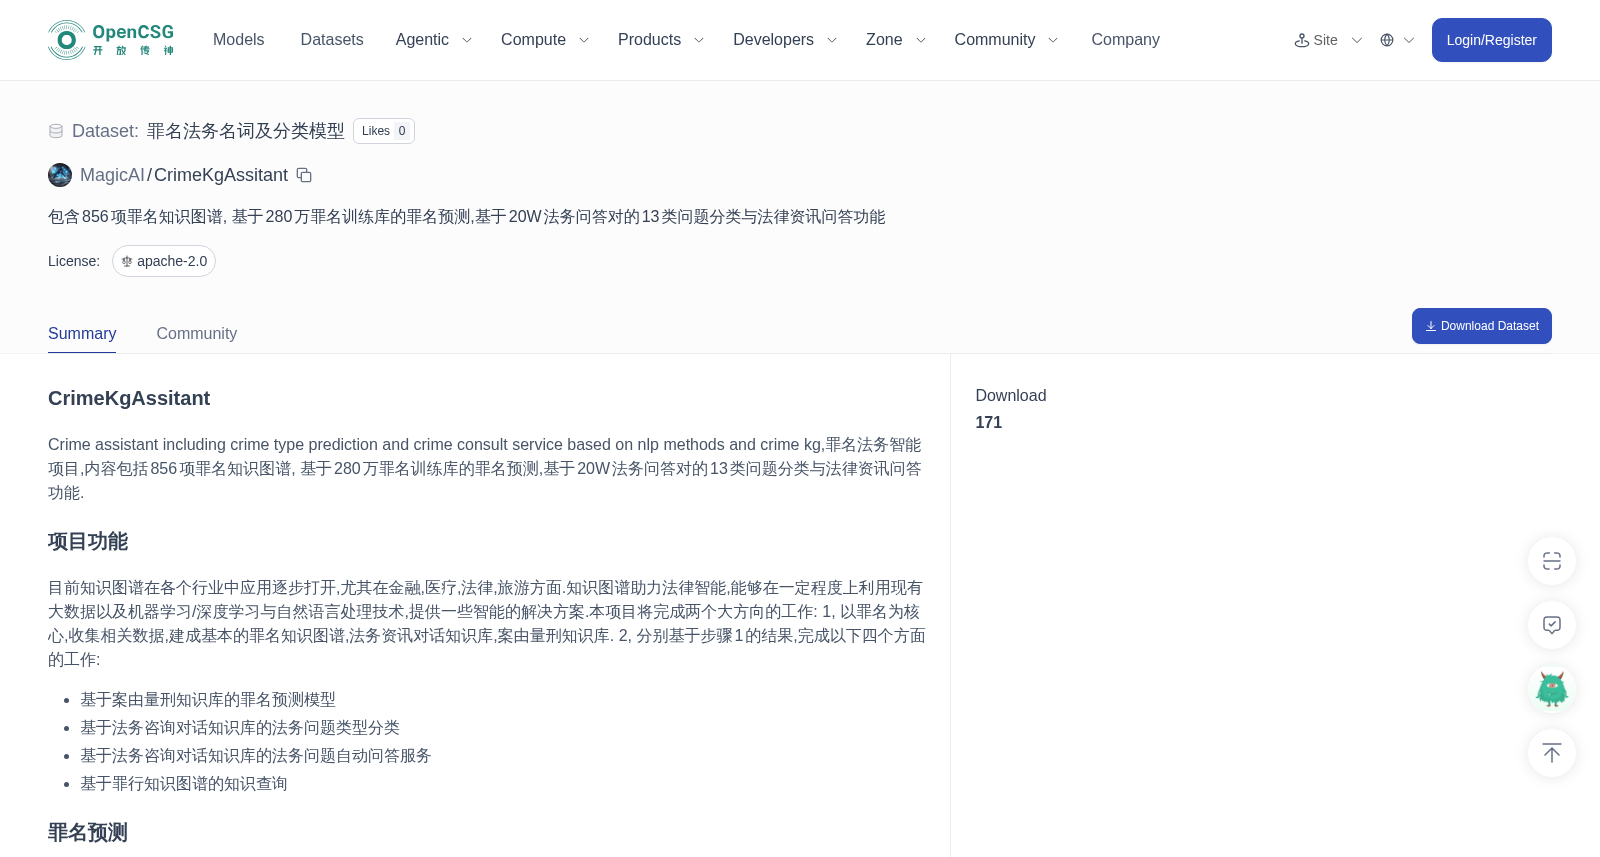Select the dataset stack icon beside title
This screenshot has height=857, width=1600.
click(56, 131)
